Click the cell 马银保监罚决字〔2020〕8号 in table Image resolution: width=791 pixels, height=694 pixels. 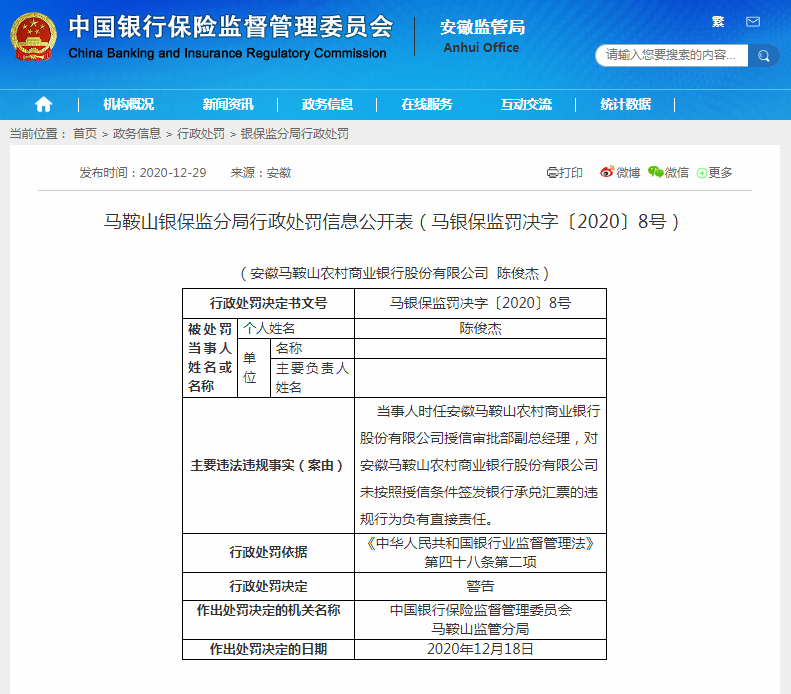480,303
